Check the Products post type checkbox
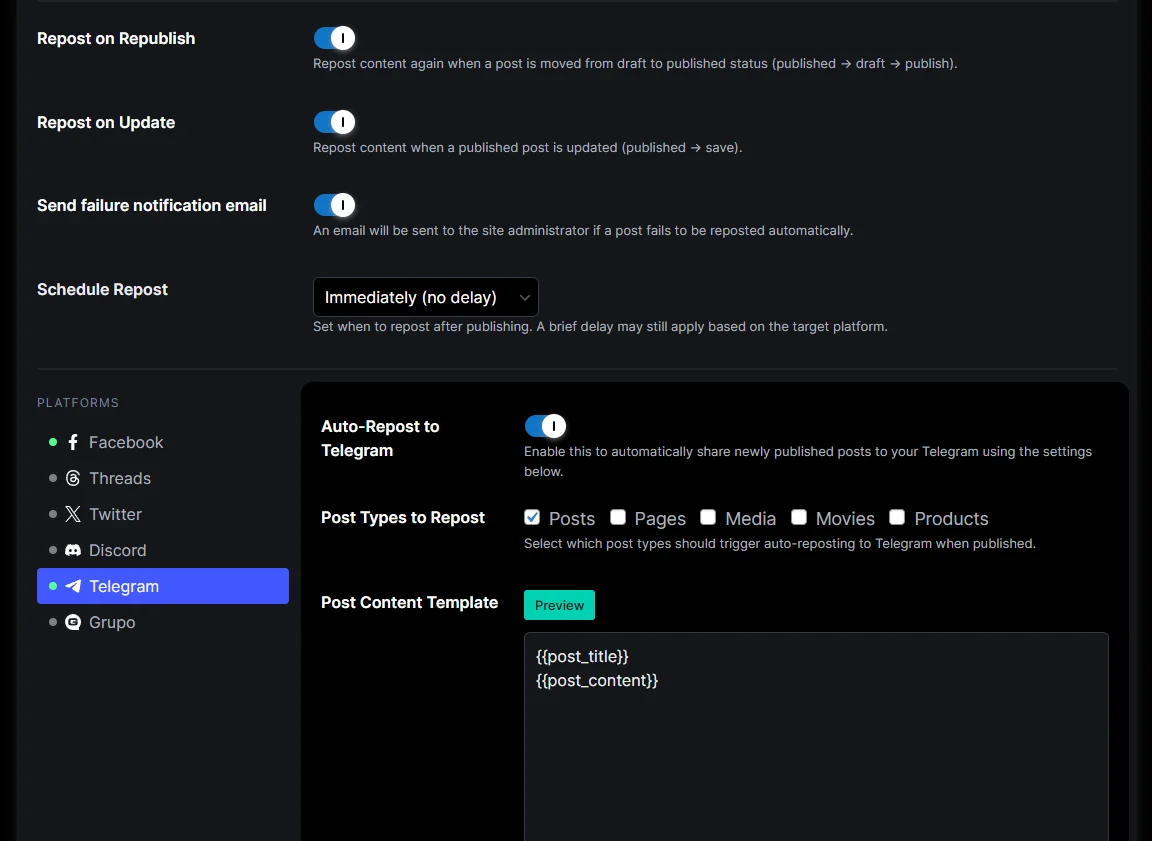 [897, 517]
